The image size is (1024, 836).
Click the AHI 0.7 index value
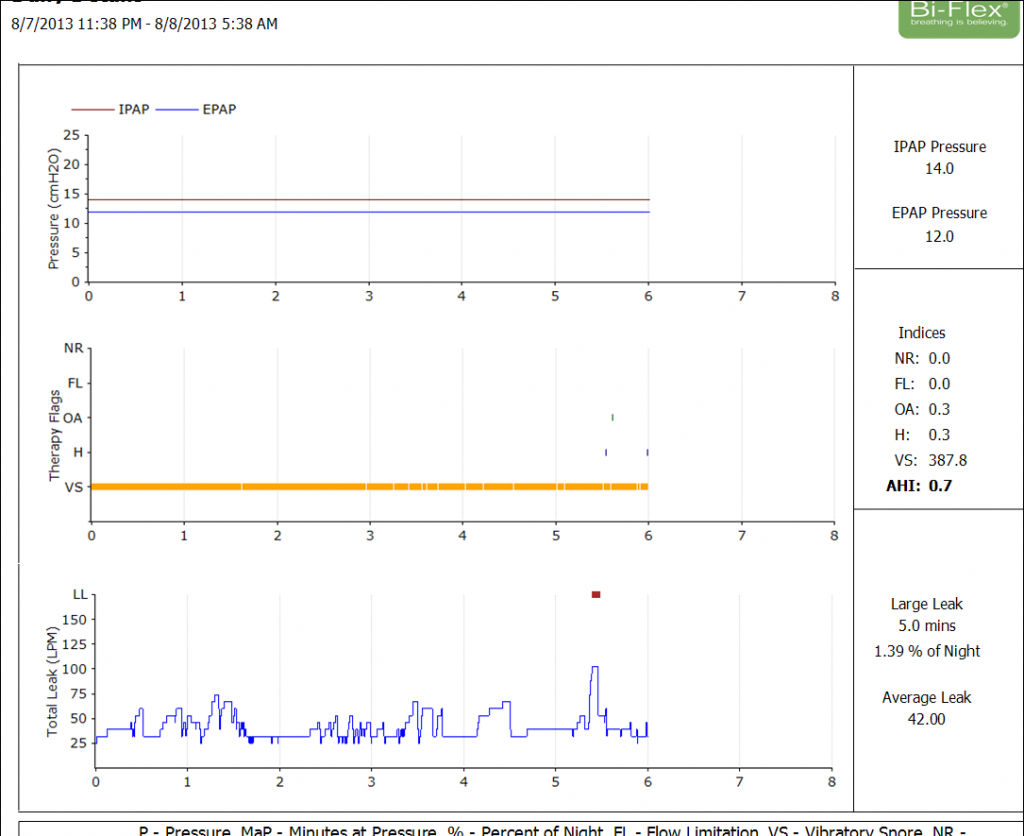click(939, 486)
